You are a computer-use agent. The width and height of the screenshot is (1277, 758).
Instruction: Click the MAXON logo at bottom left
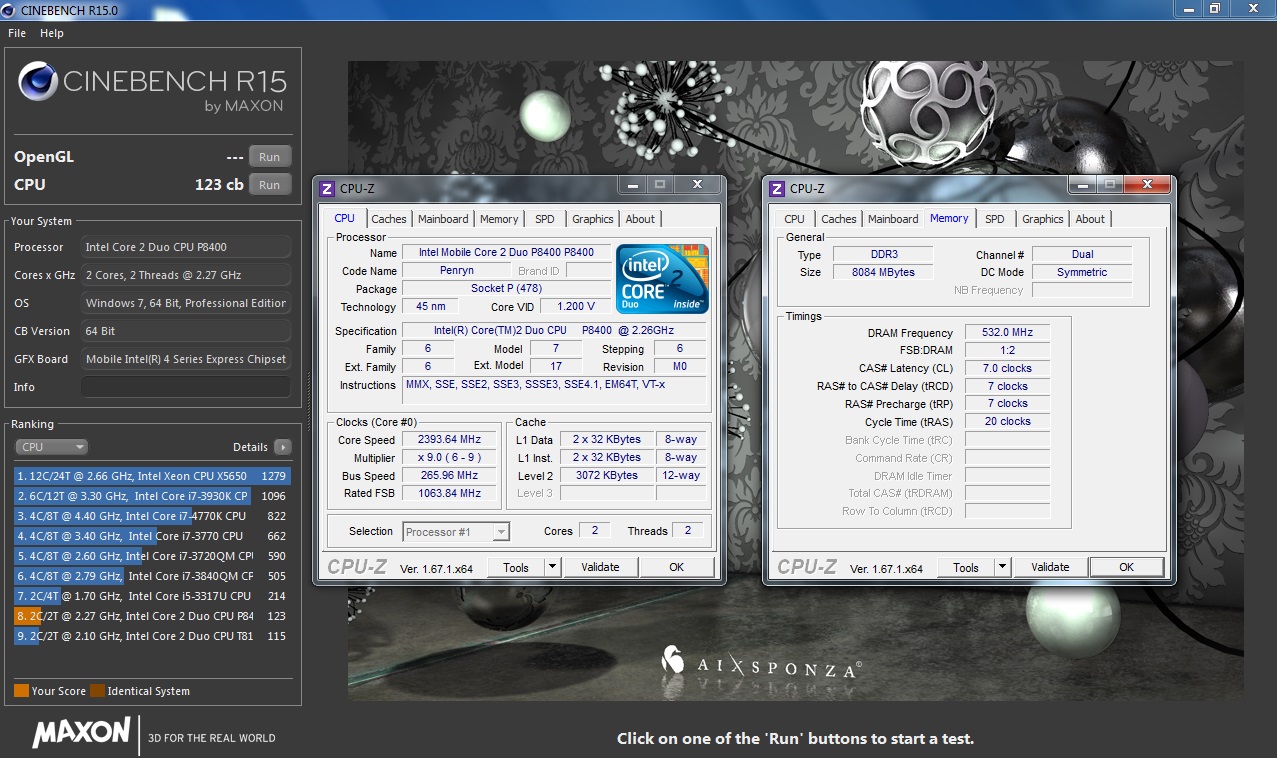pos(81,733)
